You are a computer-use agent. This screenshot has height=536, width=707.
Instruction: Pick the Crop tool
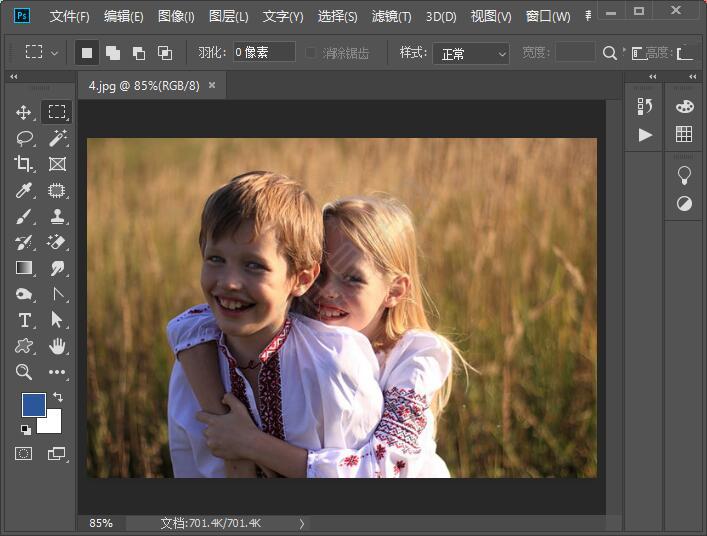[24, 164]
